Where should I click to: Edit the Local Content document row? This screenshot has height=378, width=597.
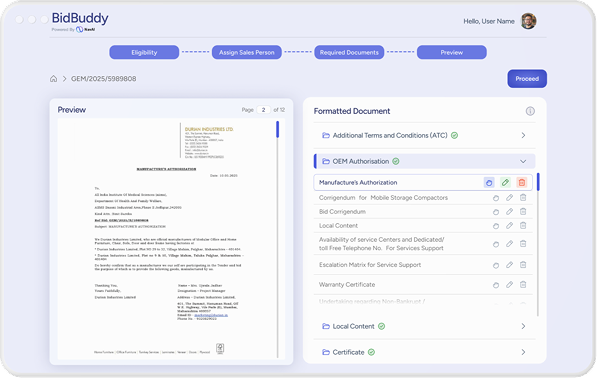[x=509, y=226]
